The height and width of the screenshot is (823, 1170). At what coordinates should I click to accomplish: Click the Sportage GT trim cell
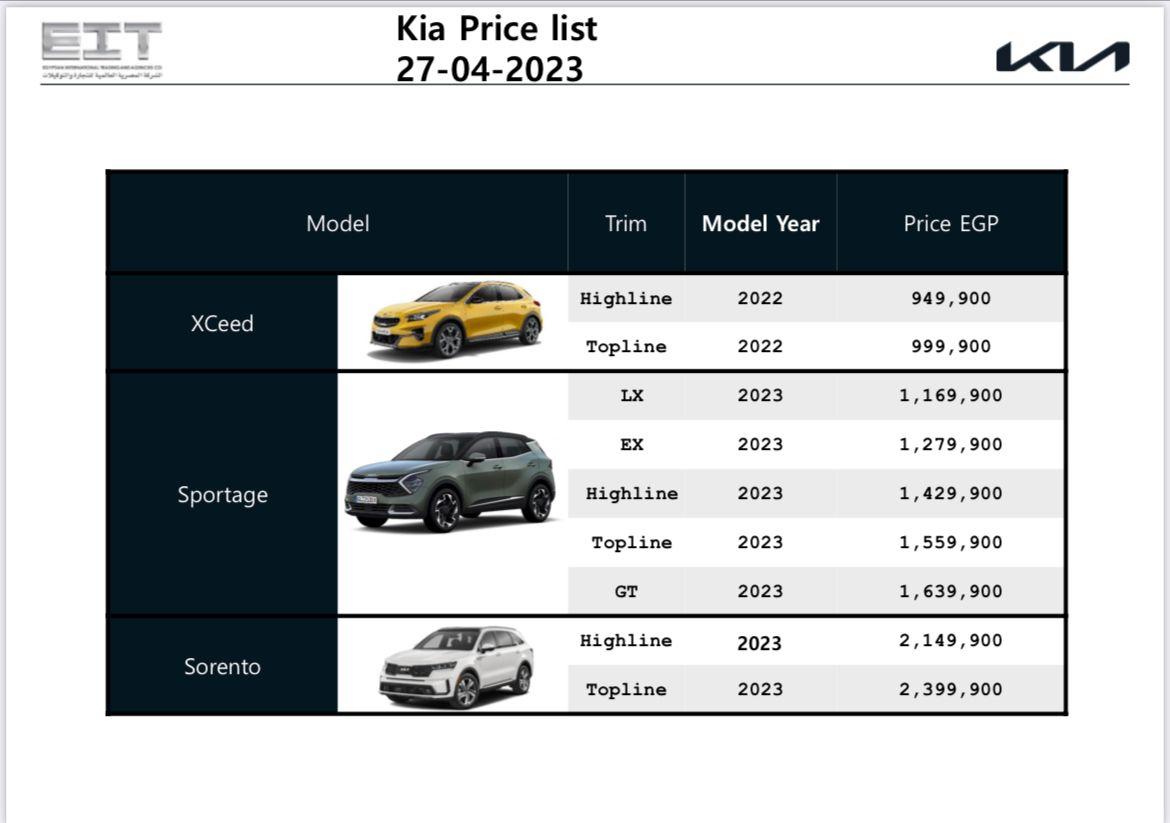point(626,591)
